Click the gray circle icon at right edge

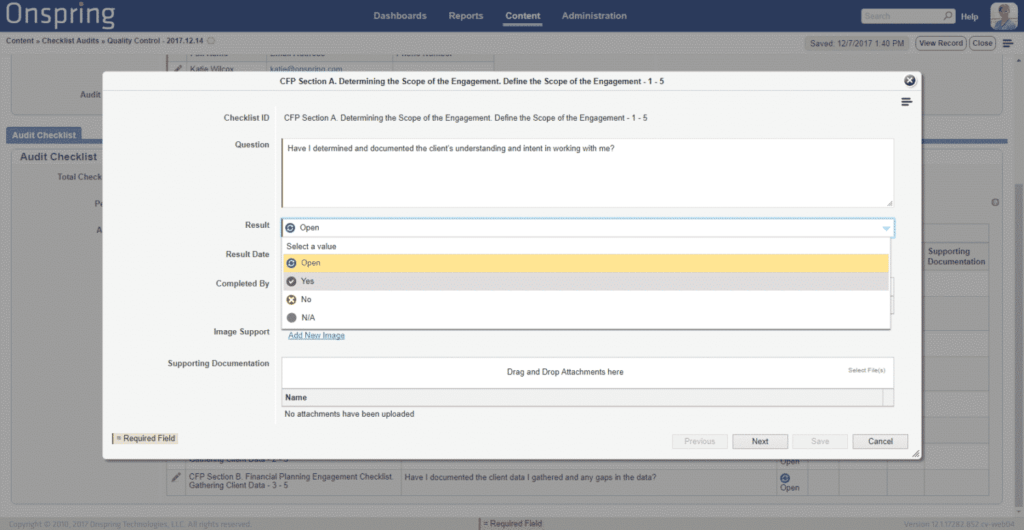pyautogui.click(x=995, y=202)
